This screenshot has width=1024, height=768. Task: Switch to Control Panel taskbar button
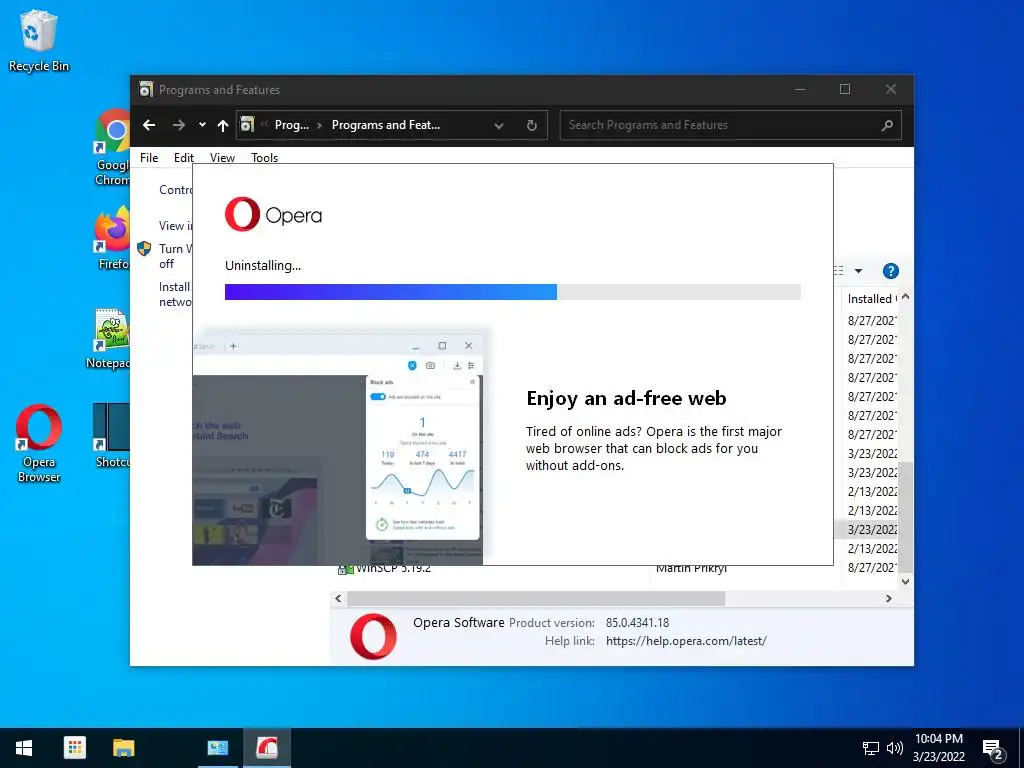point(217,748)
